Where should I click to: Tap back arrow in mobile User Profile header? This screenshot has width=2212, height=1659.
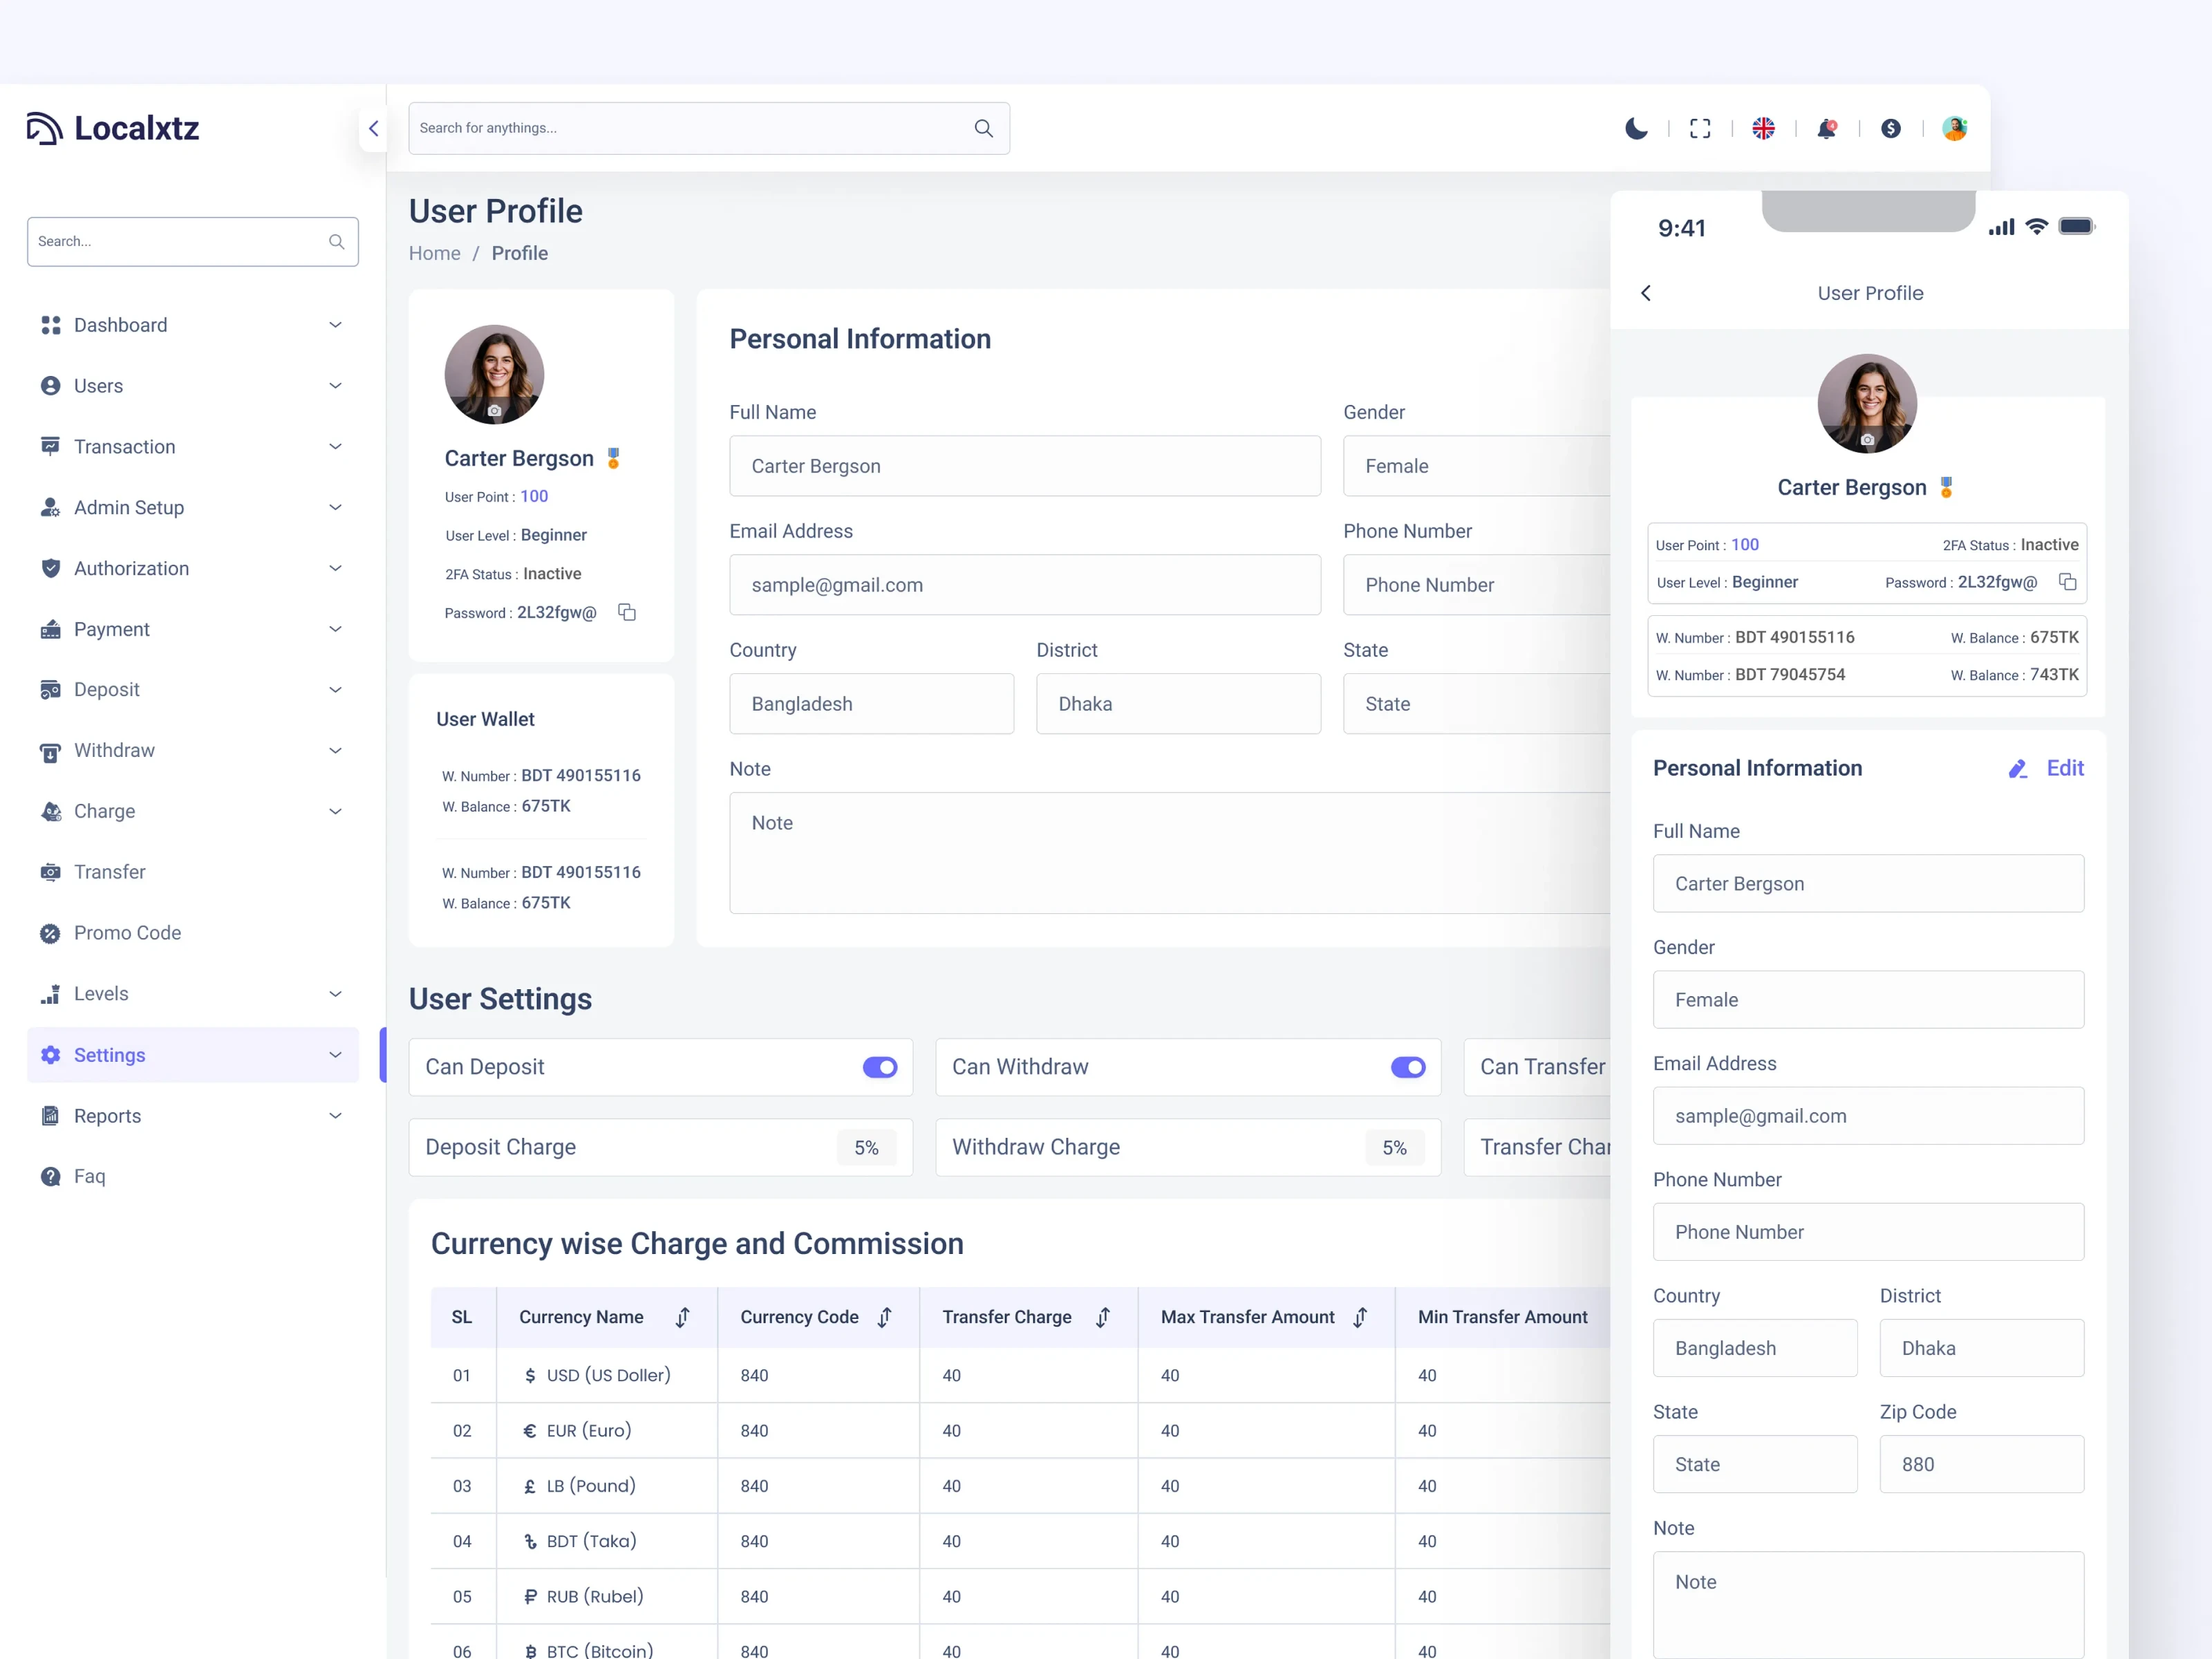coord(1646,293)
